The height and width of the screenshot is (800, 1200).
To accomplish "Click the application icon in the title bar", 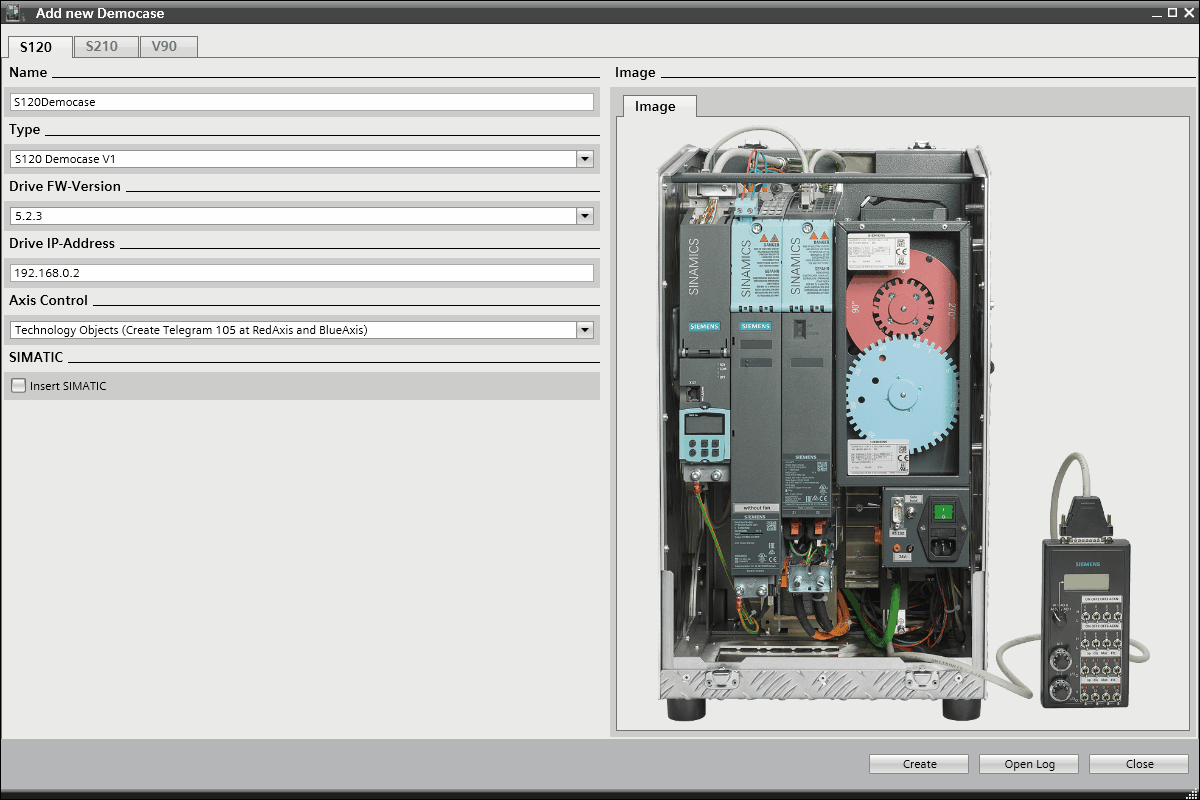I will coord(15,13).
